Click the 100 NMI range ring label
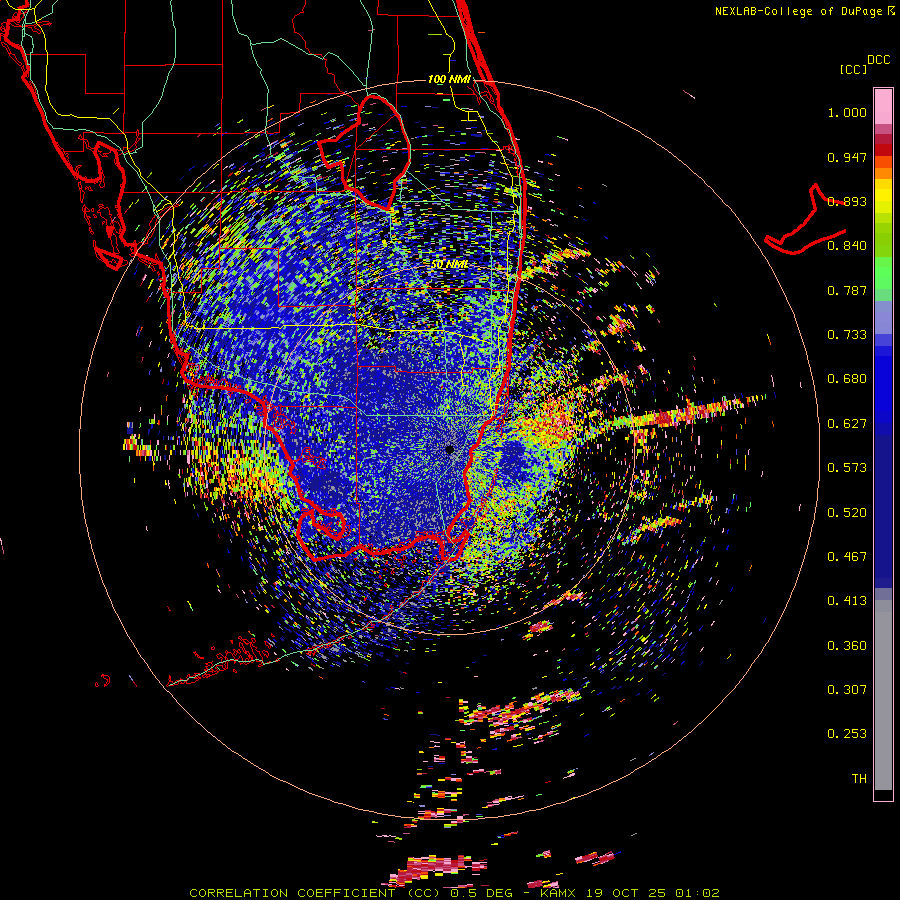900x900 pixels. coord(449,79)
